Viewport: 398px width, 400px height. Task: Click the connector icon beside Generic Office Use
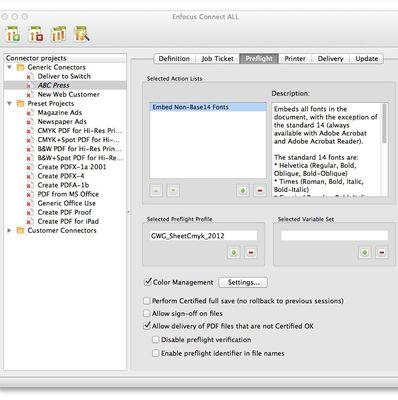point(30,203)
